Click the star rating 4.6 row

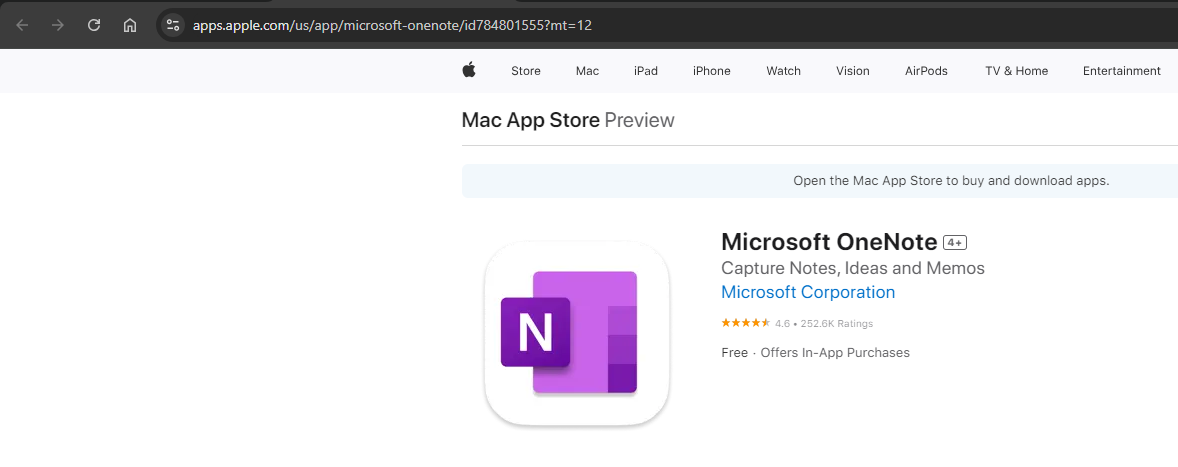[797, 324]
